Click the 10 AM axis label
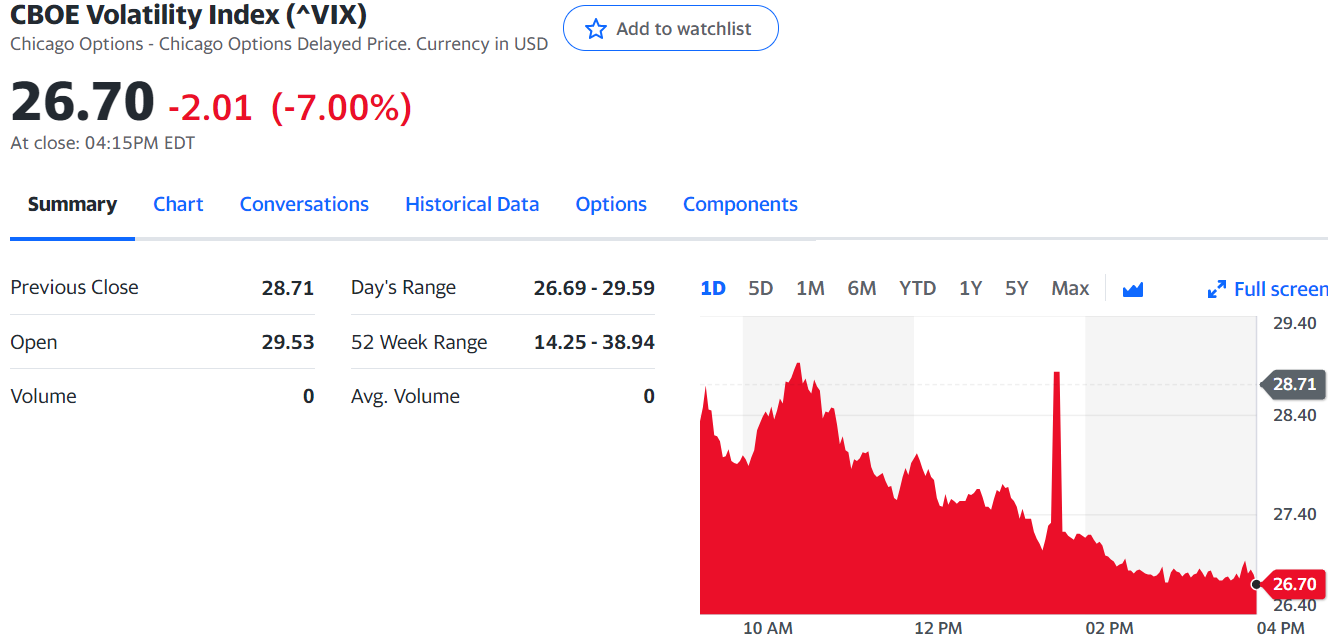 coord(768,628)
